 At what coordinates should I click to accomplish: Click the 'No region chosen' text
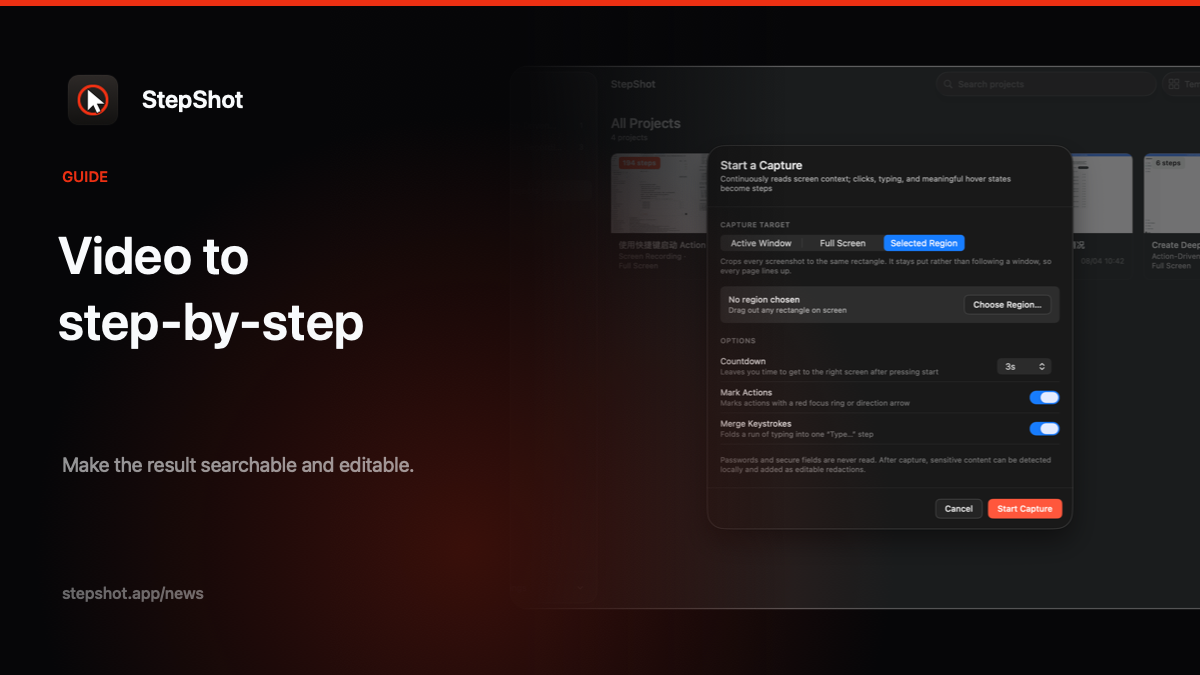(x=764, y=299)
